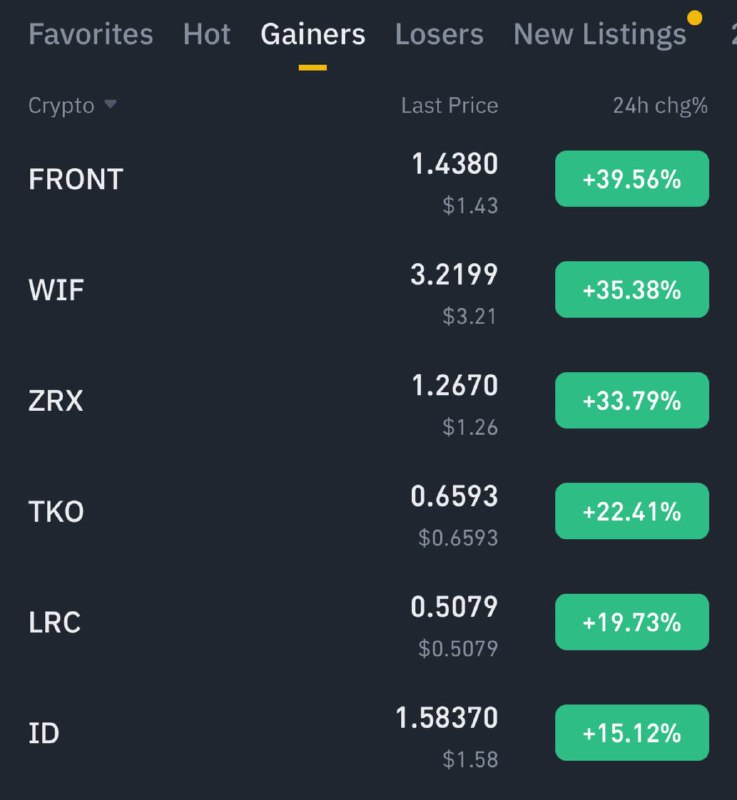
Task: Open the TKO coin entry
Action: [x=56, y=512]
